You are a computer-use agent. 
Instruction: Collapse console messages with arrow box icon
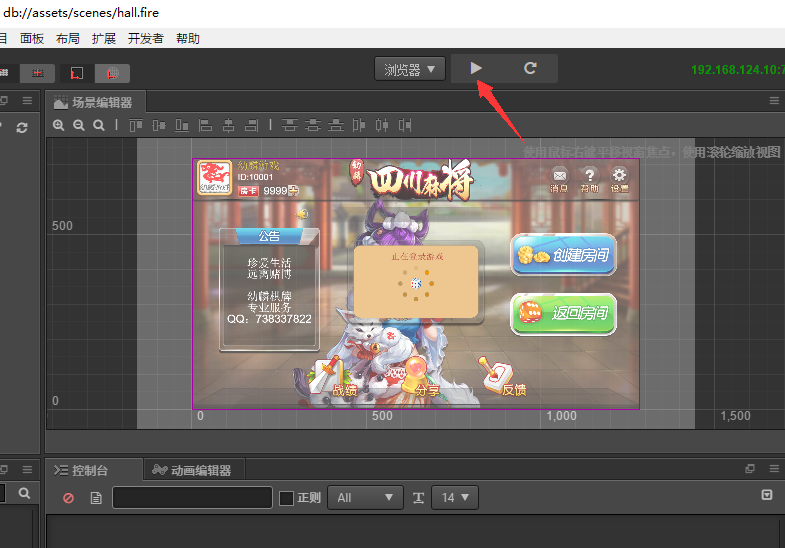tap(766, 494)
